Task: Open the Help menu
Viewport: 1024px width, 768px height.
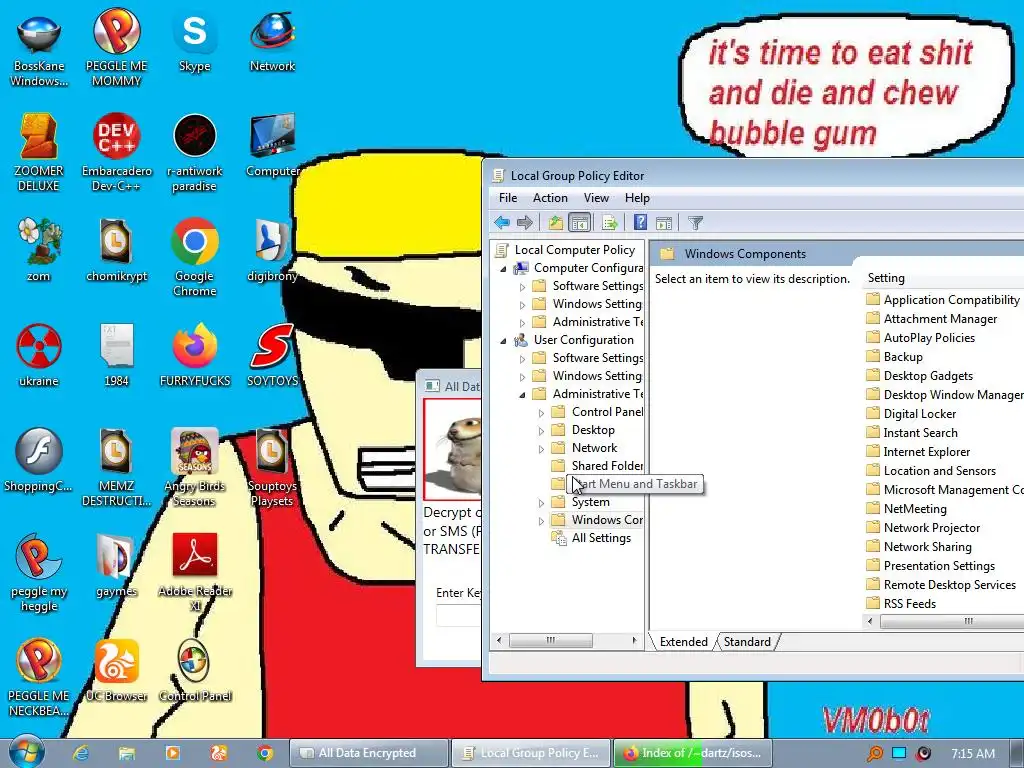Action: [637, 198]
